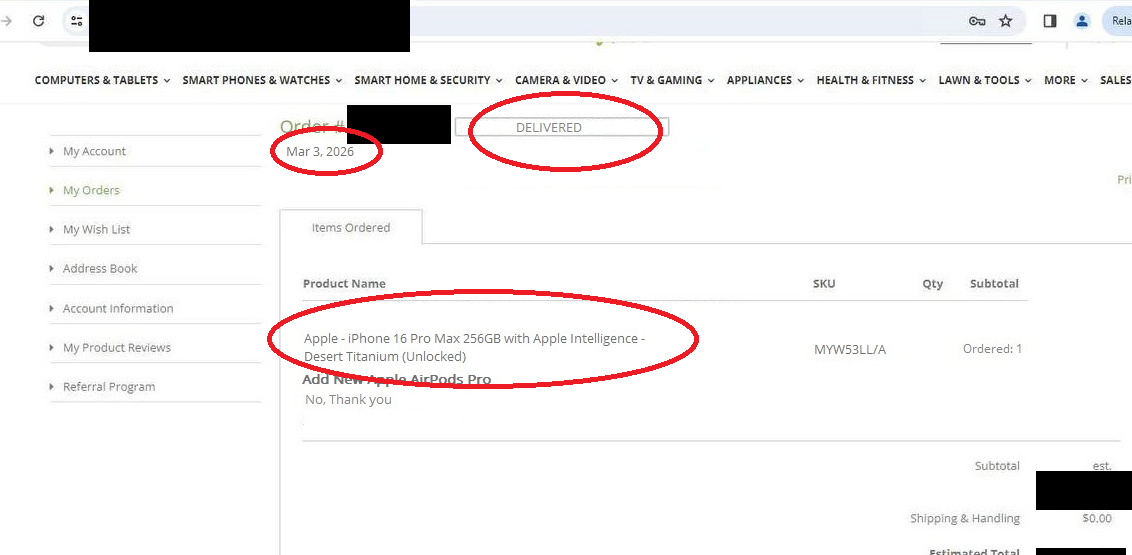Bookmark this page with the star icon
This screenshot has height=555, width=1132.
click(x=1006, y=21)
